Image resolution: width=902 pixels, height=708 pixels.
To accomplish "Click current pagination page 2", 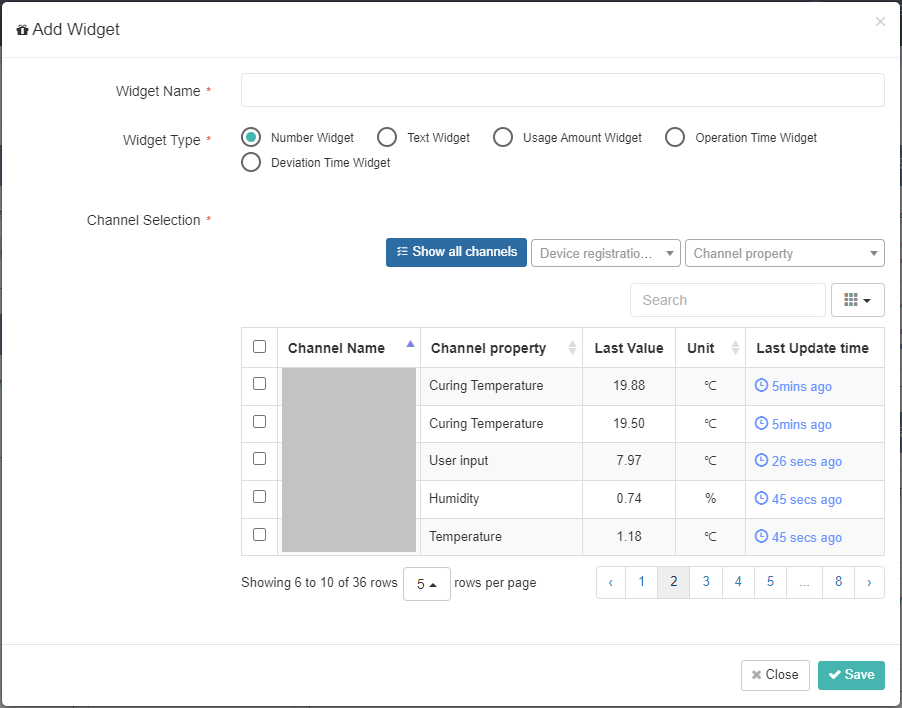I will tap(674, 582).
